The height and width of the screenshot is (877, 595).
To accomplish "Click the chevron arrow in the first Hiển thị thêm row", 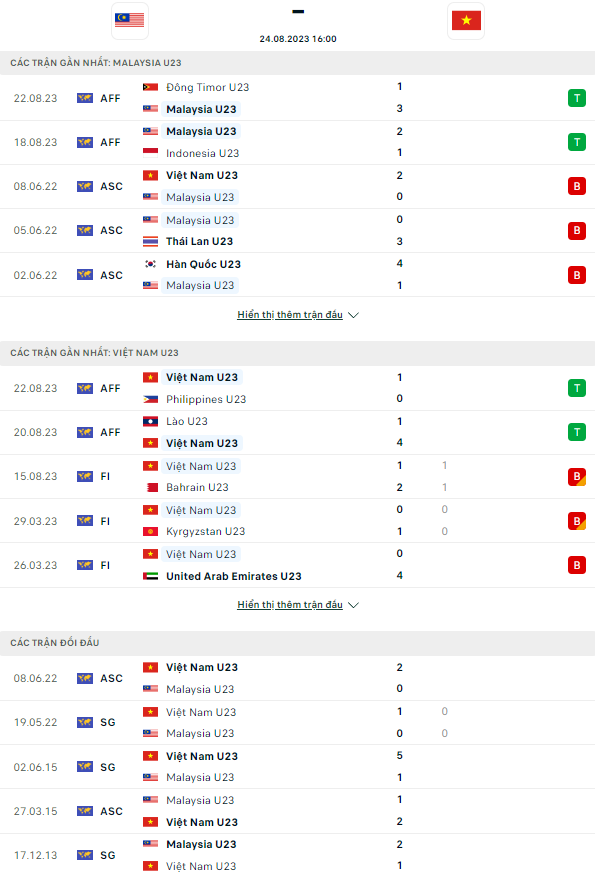I will click(x=353, y=314).
